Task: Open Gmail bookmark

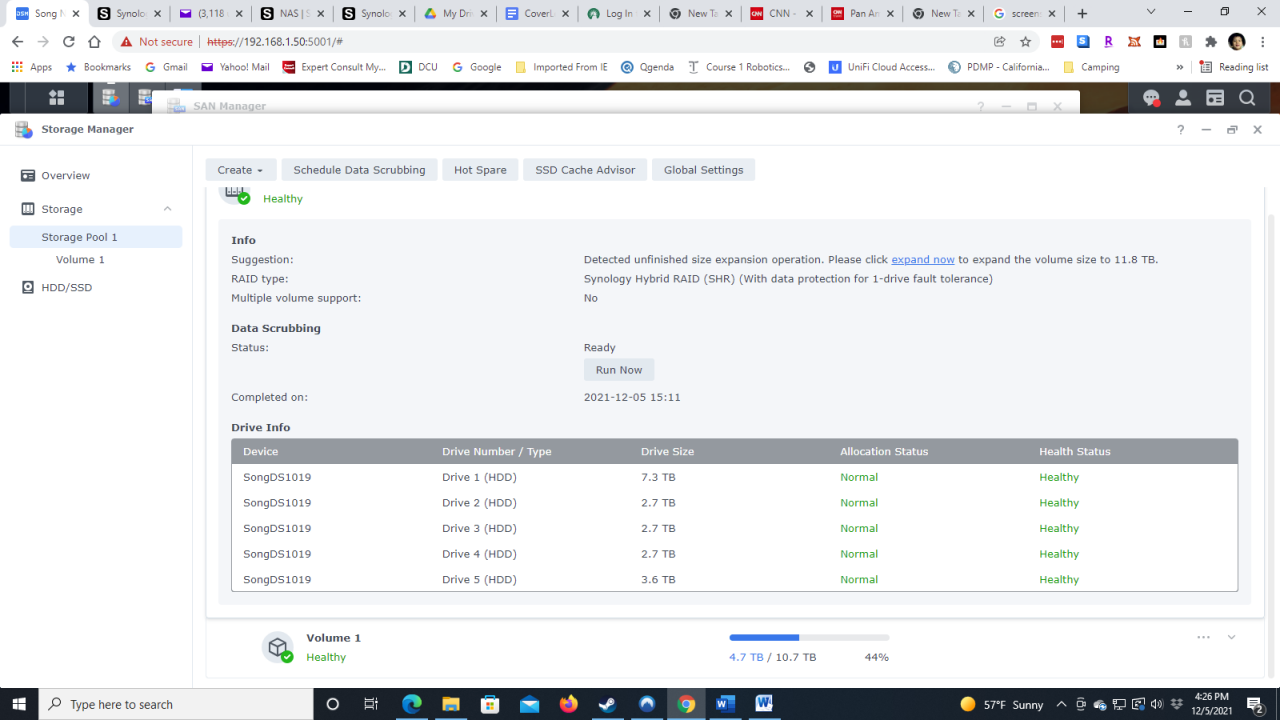Action: 166,67
